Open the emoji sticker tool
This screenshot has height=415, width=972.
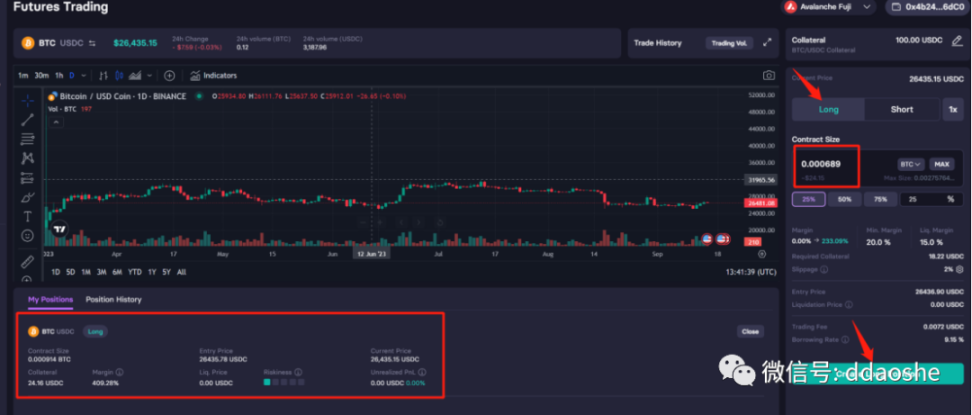(x=27, y=236)
